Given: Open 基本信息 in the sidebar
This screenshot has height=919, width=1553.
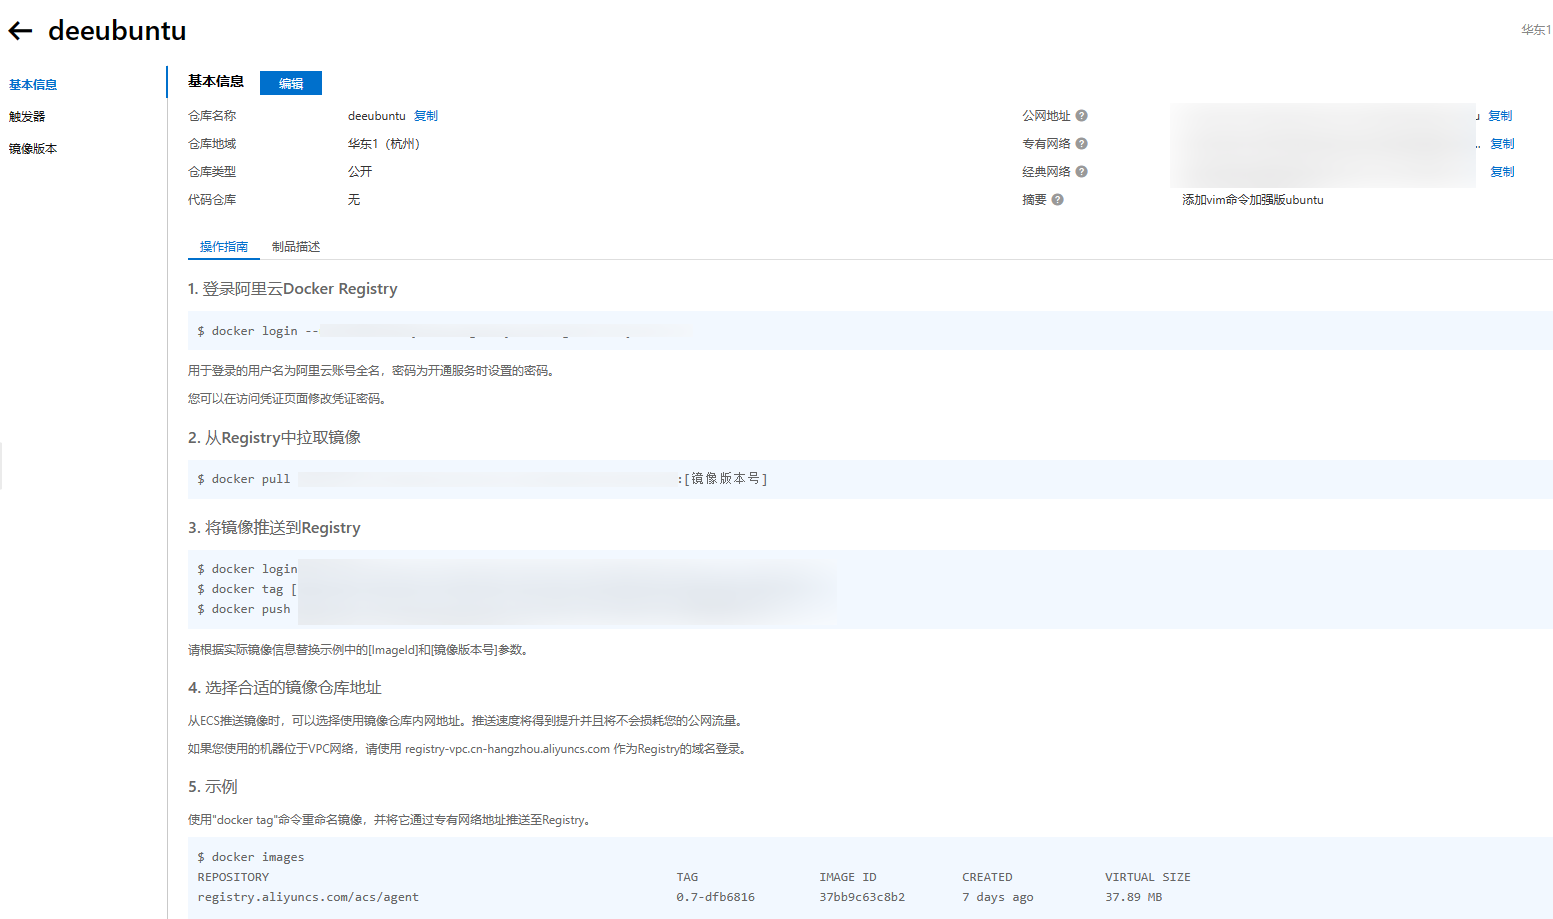Looking at the screenshot, I should (33, 85).
